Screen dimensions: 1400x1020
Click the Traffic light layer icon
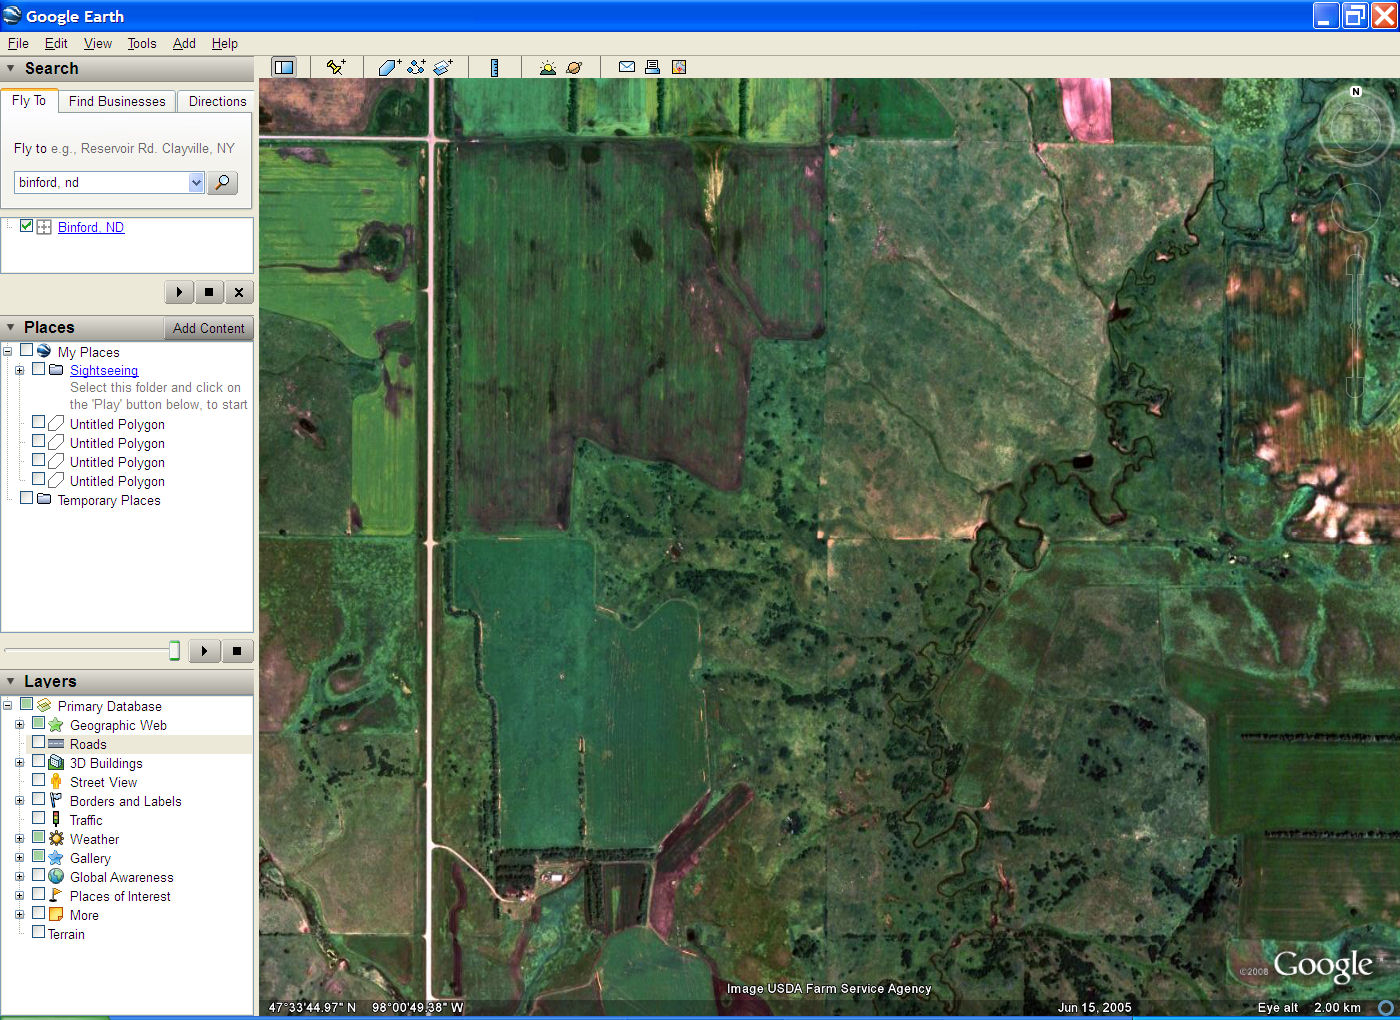[x=56, y=820]
